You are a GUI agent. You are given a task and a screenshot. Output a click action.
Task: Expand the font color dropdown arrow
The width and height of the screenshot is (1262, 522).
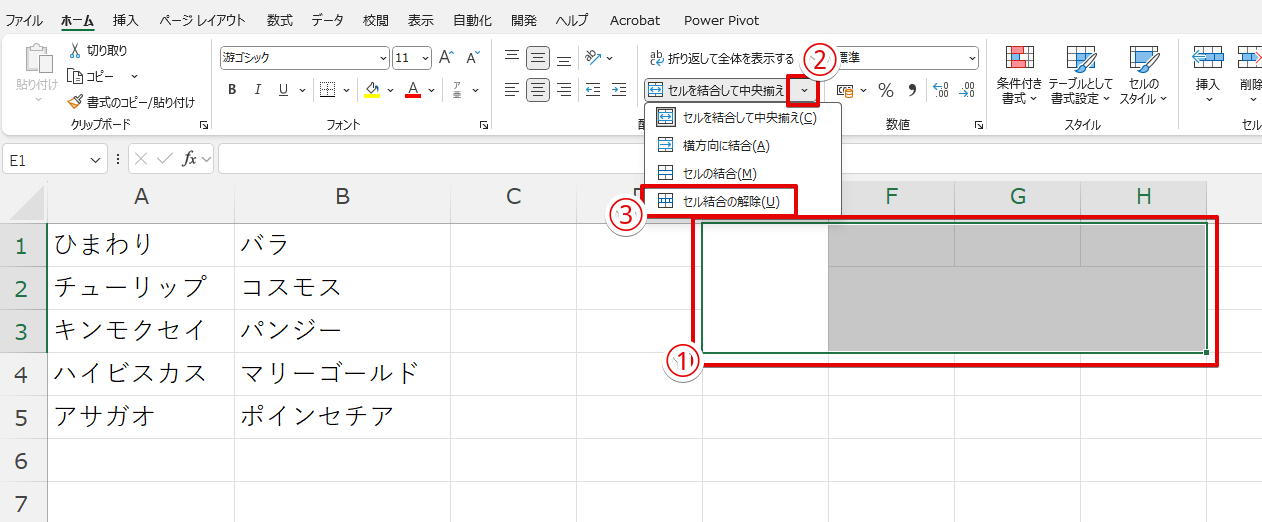[x=432, y=90]
